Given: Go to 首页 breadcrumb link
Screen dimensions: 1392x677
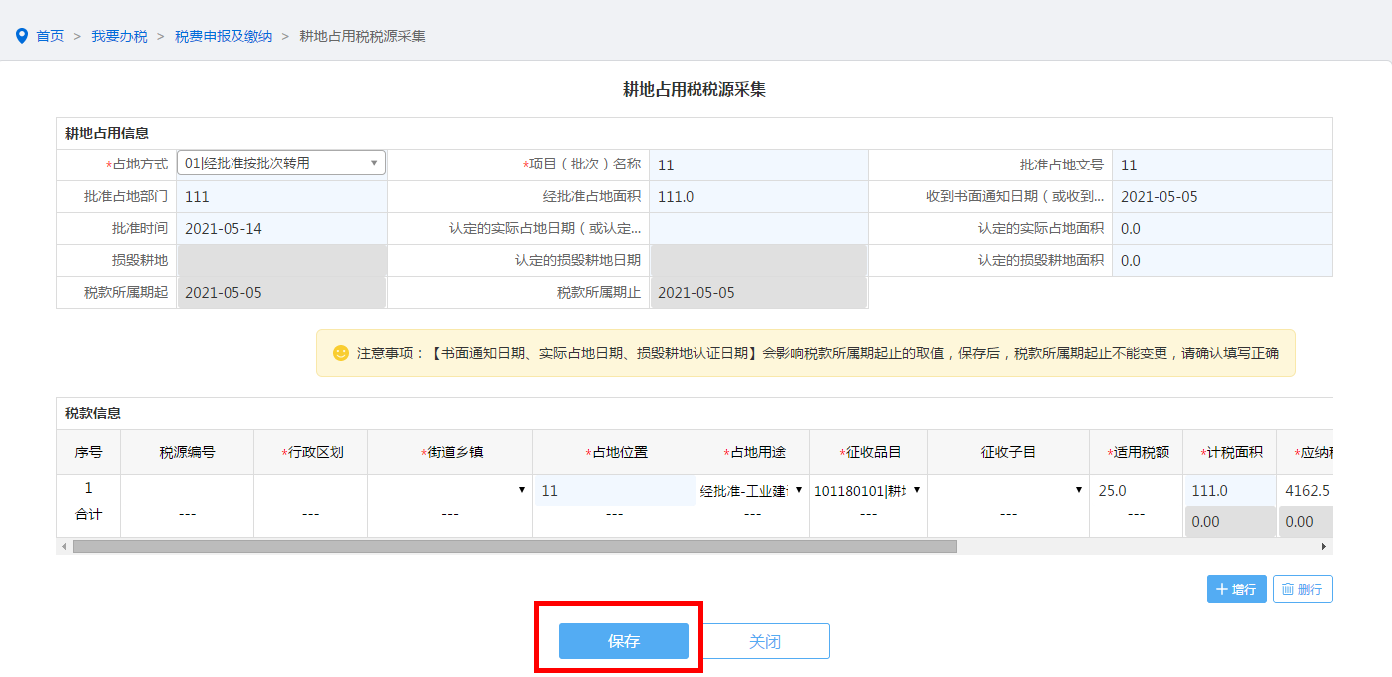Looking at the screenshot, I should point(50,36).
